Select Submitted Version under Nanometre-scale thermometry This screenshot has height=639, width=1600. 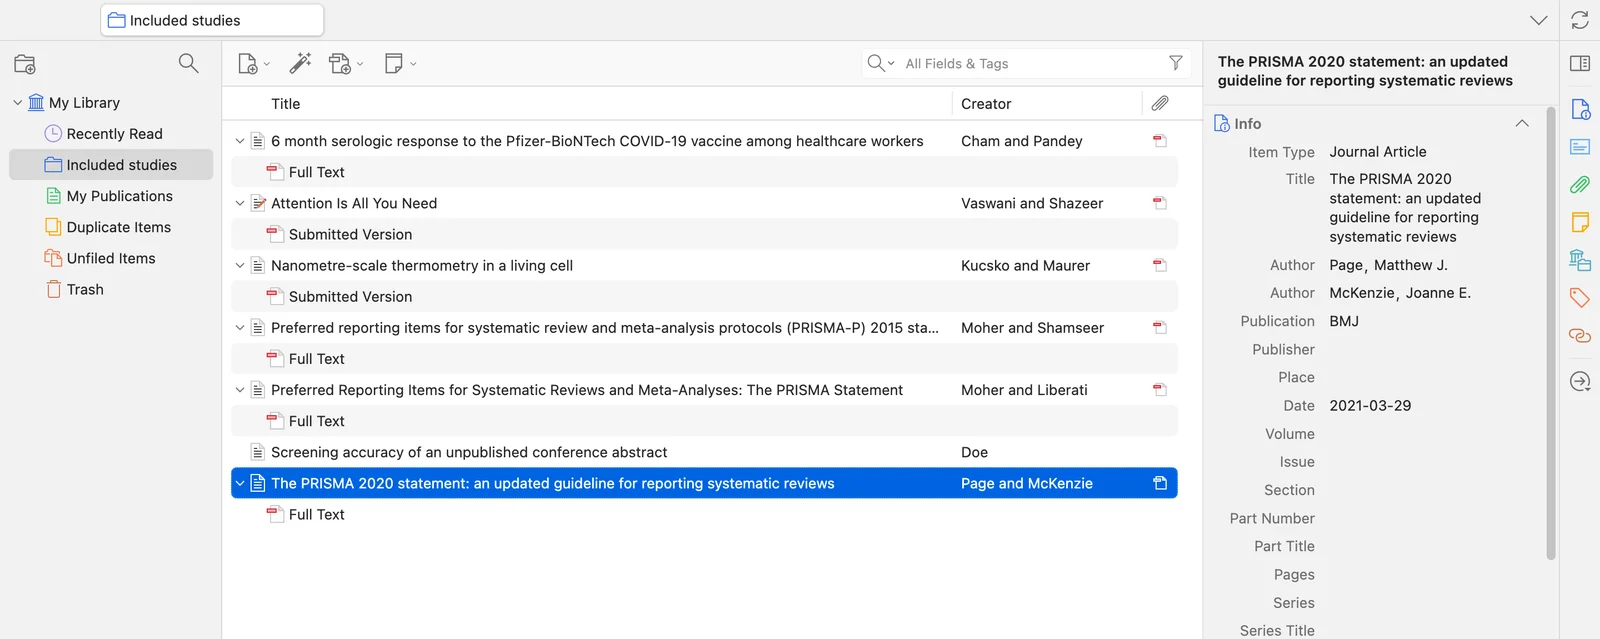[x=704, y=296]
